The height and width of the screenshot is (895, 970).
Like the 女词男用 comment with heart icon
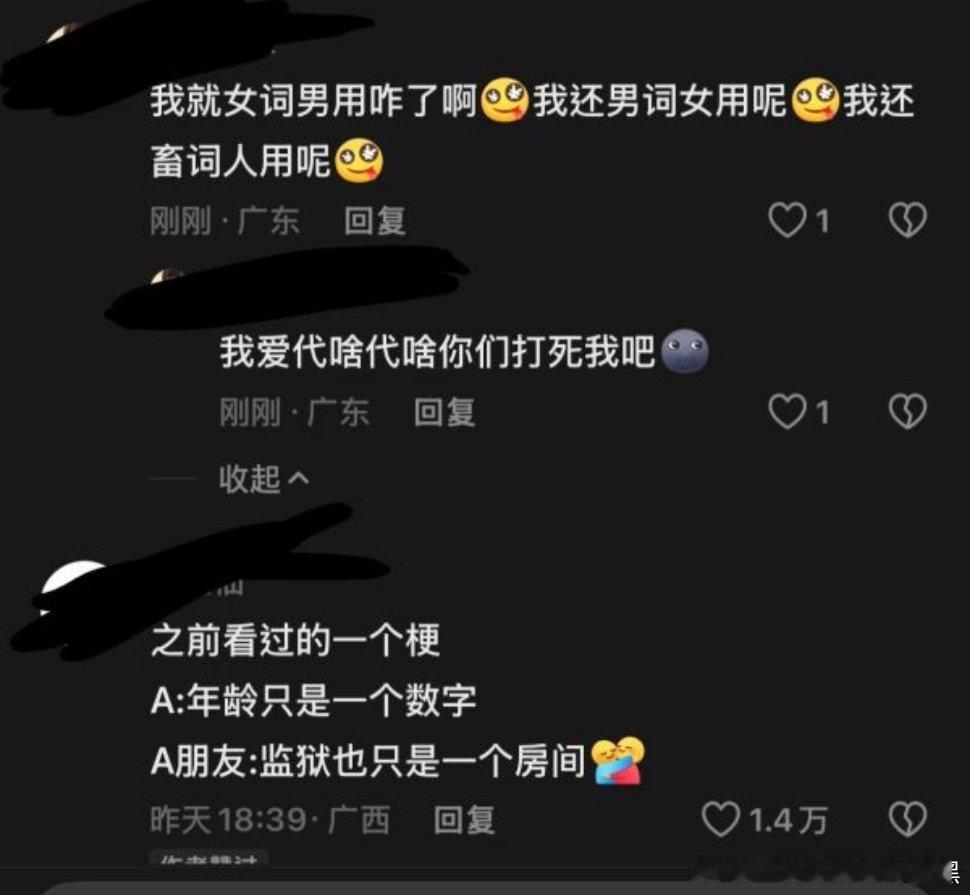click(787, 220)
